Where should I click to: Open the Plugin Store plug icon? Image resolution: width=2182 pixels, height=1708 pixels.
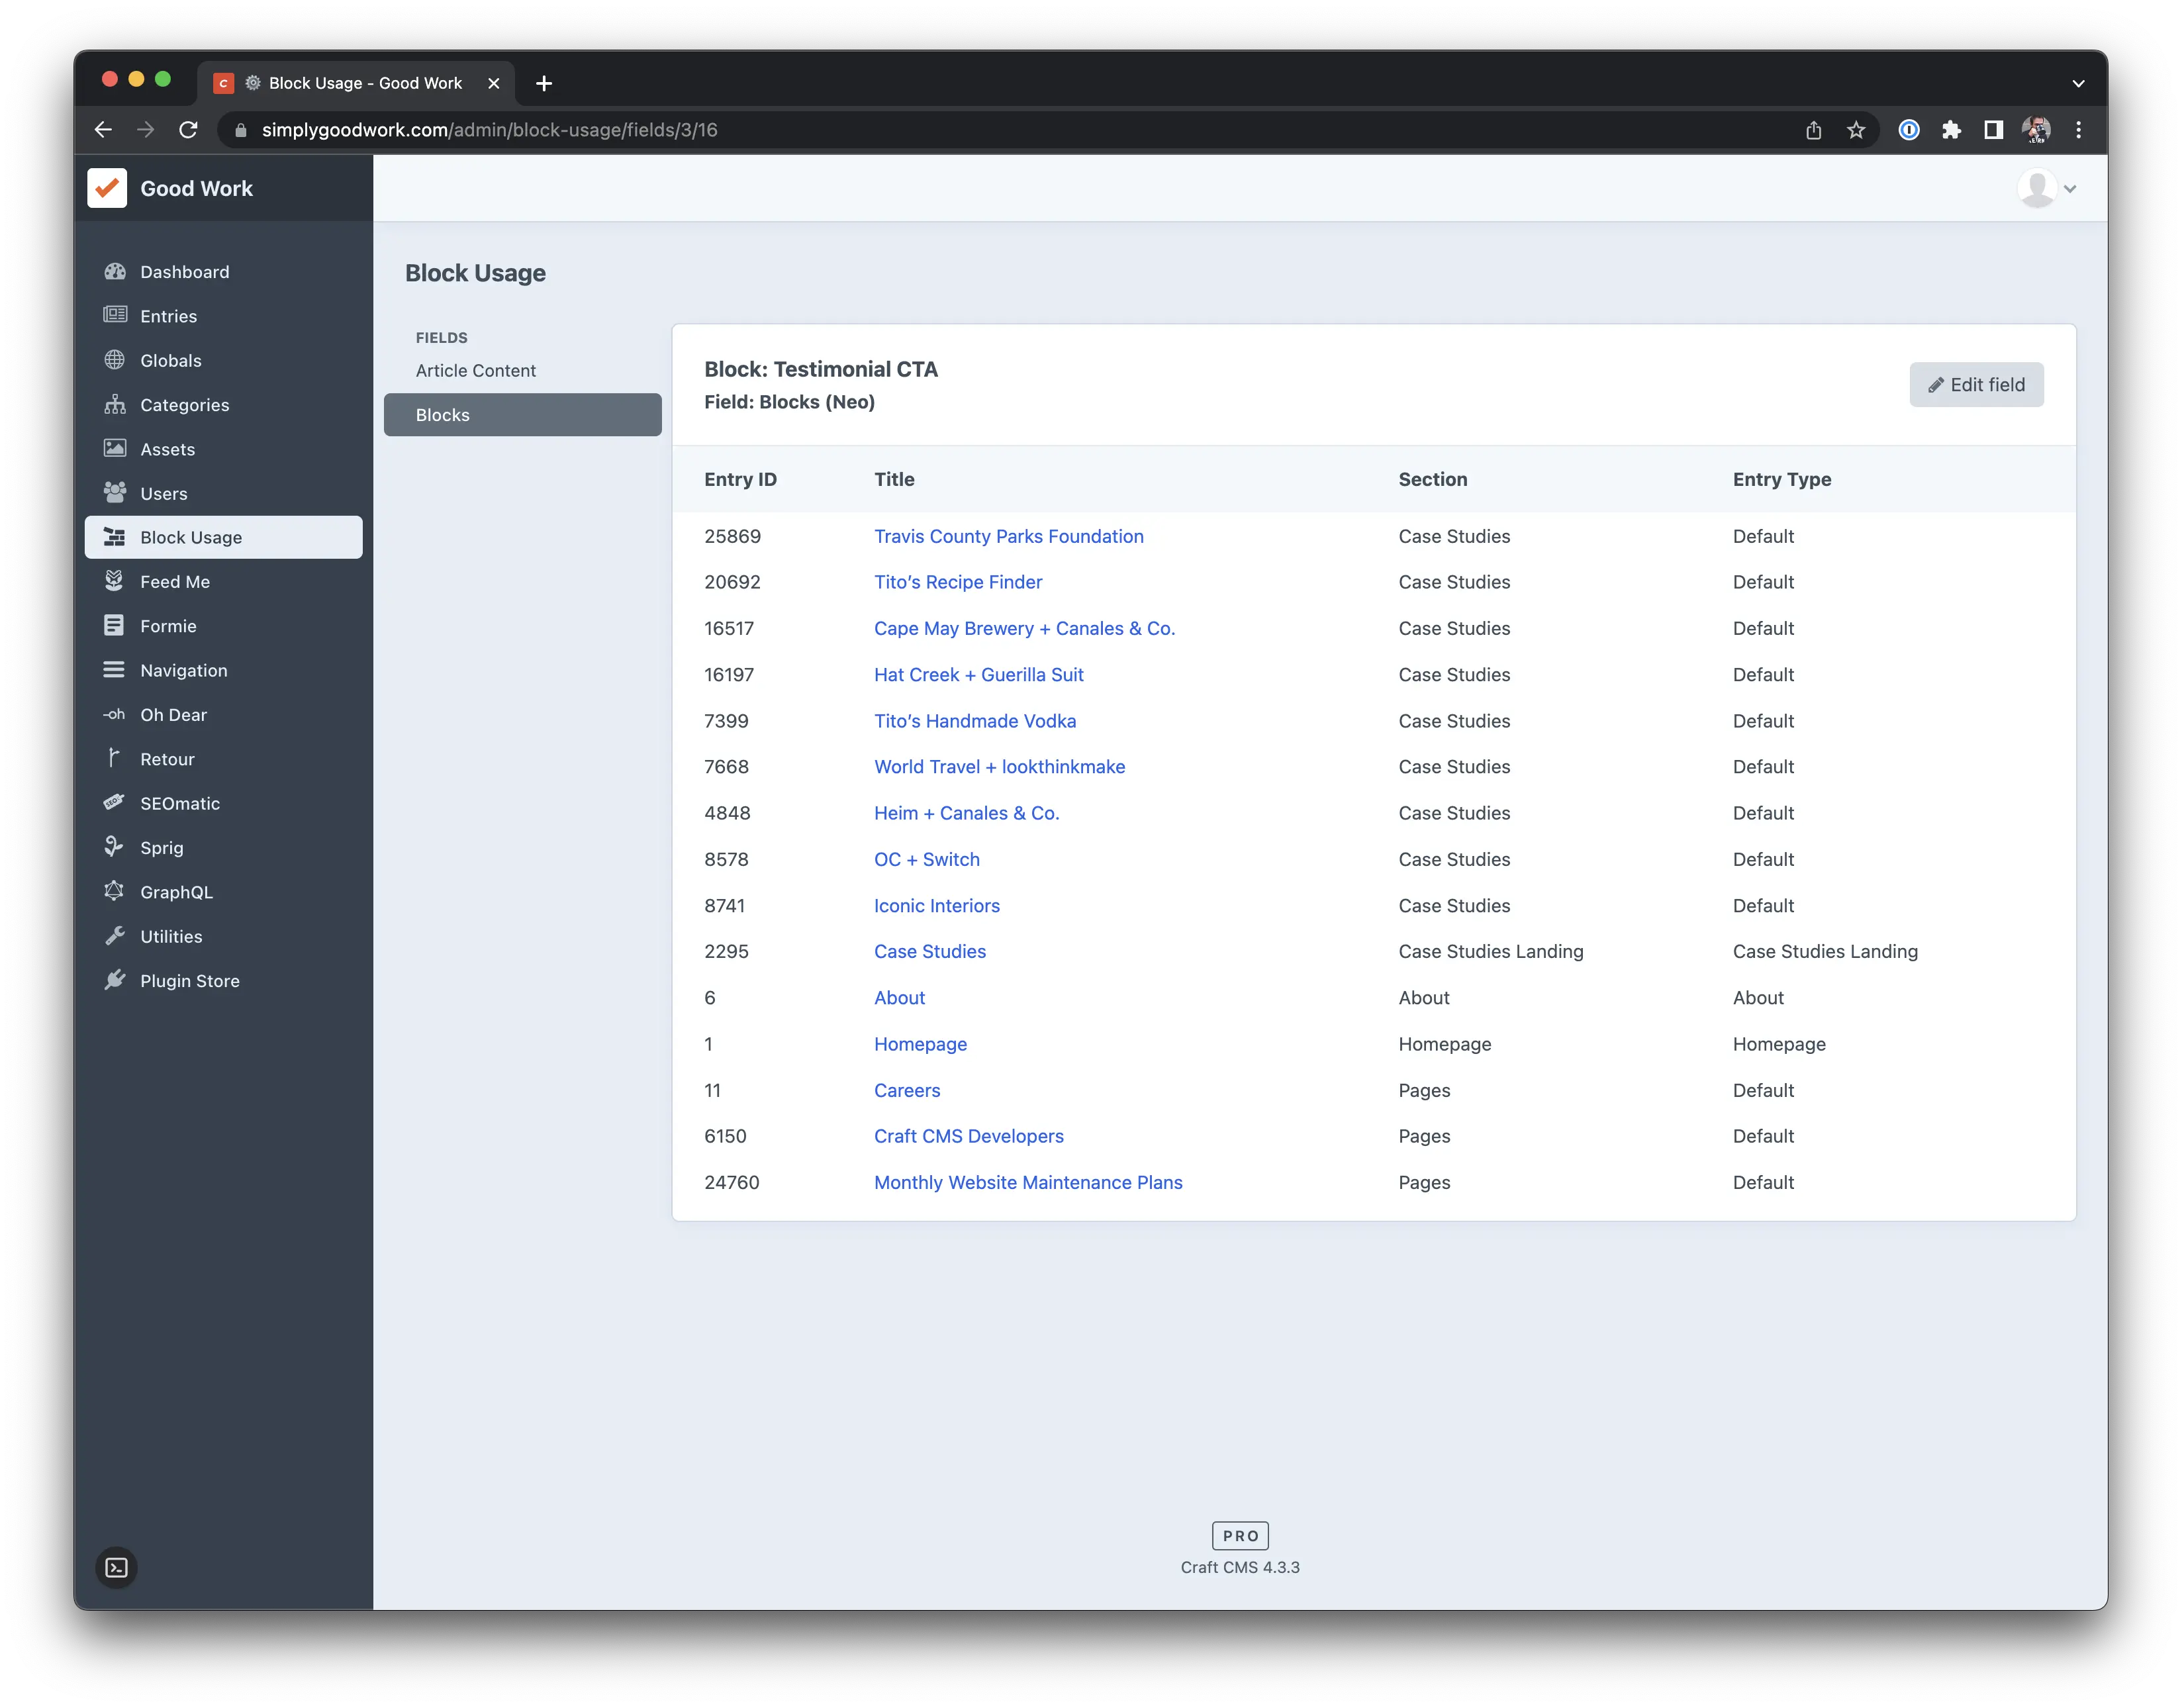tap(115, 980)
